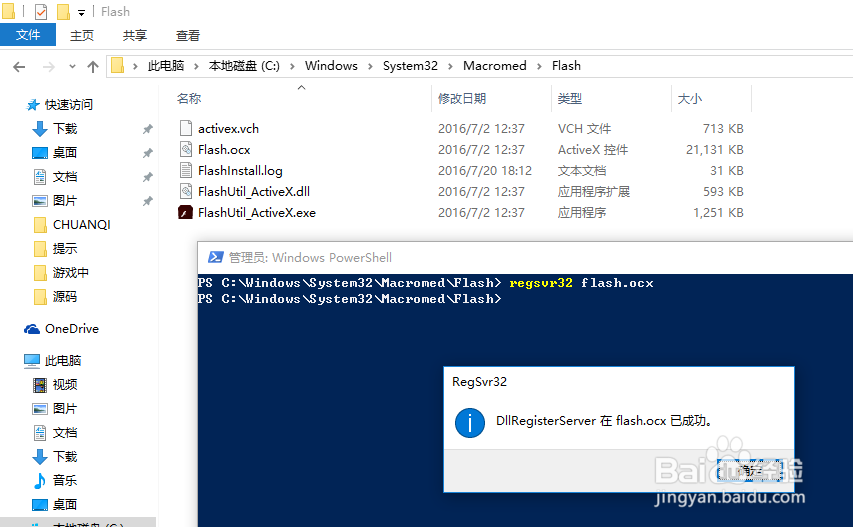Viewport: 853px width, 527px height.
Task: Click 确定 button in RegSvr32 dialog
Action: tap(750, 470)
